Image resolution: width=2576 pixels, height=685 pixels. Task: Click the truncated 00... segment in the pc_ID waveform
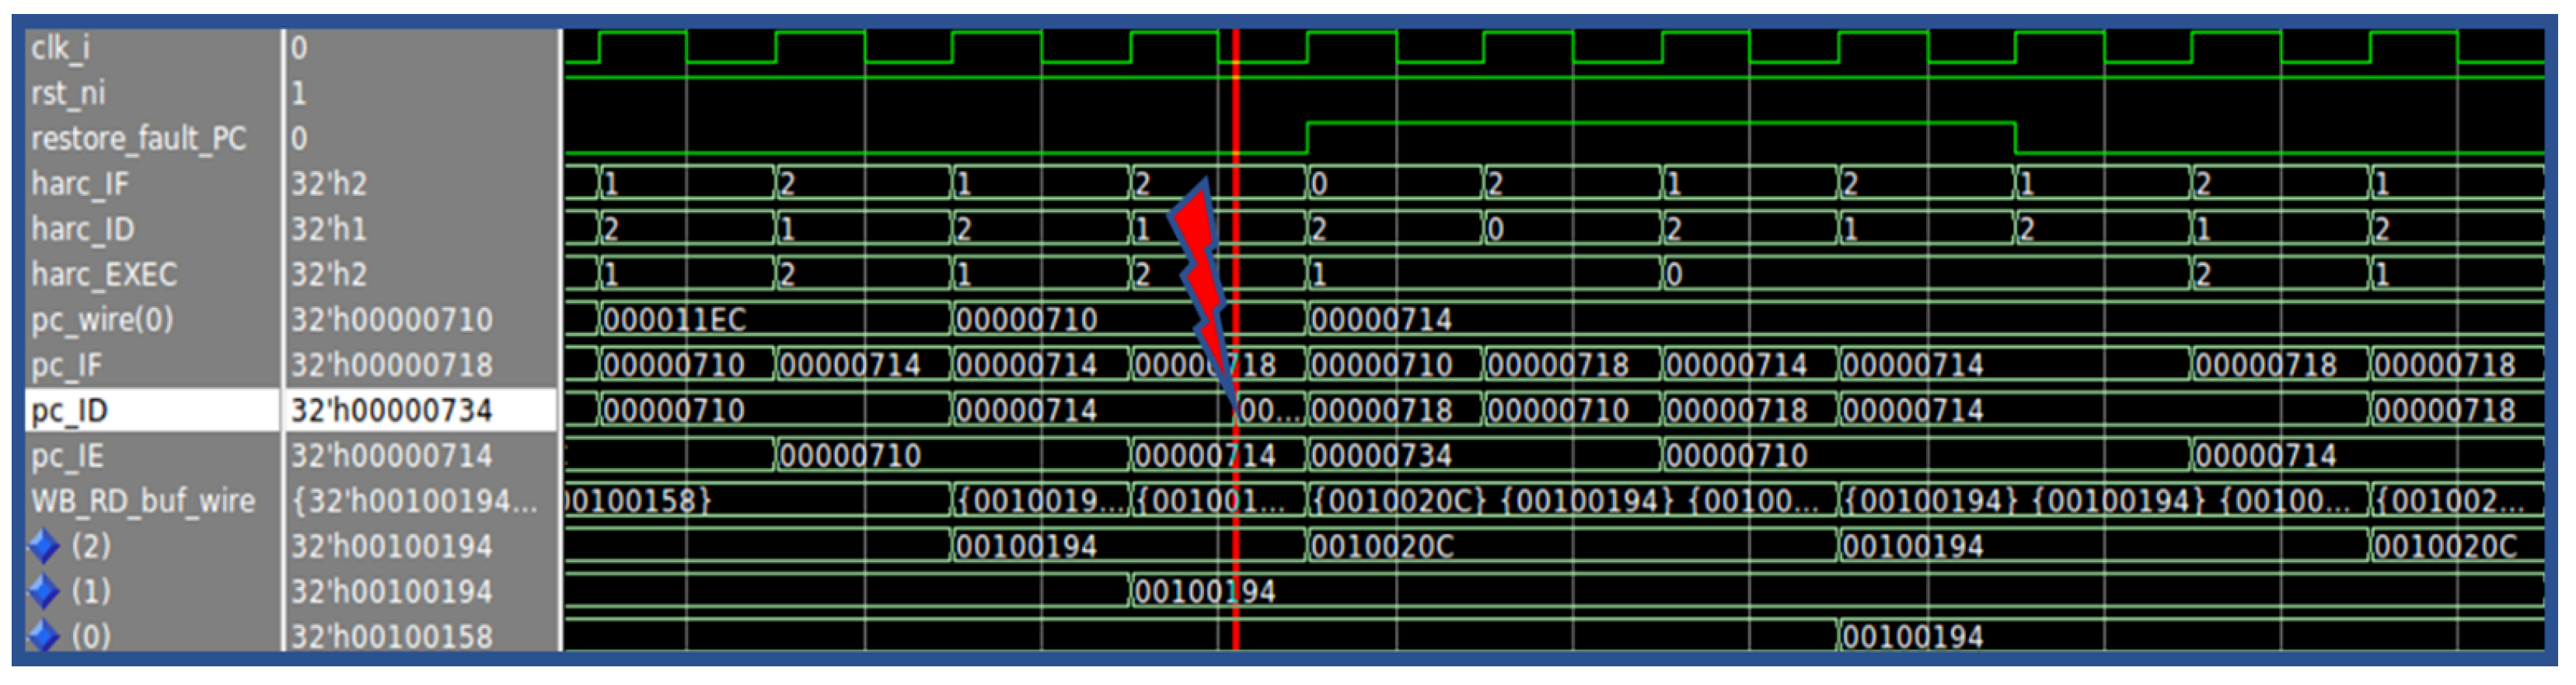click(1271, 410)
